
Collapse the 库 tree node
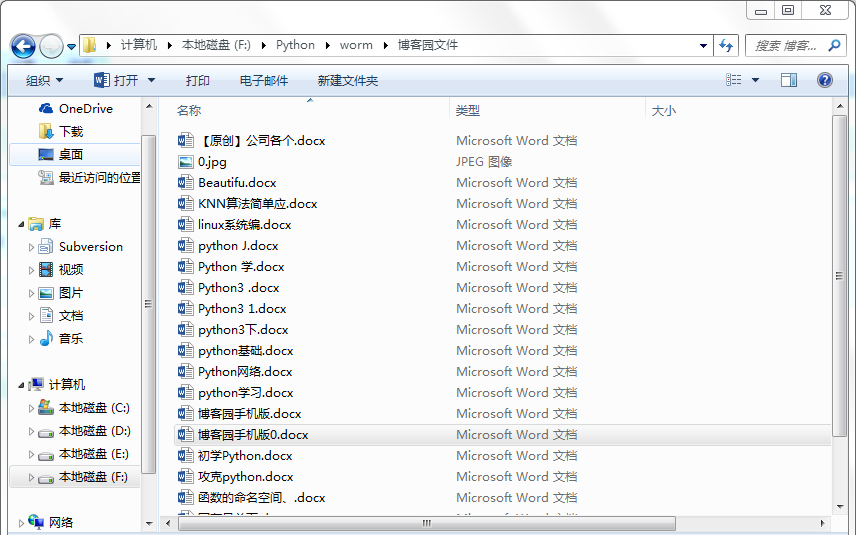[21, 224]
